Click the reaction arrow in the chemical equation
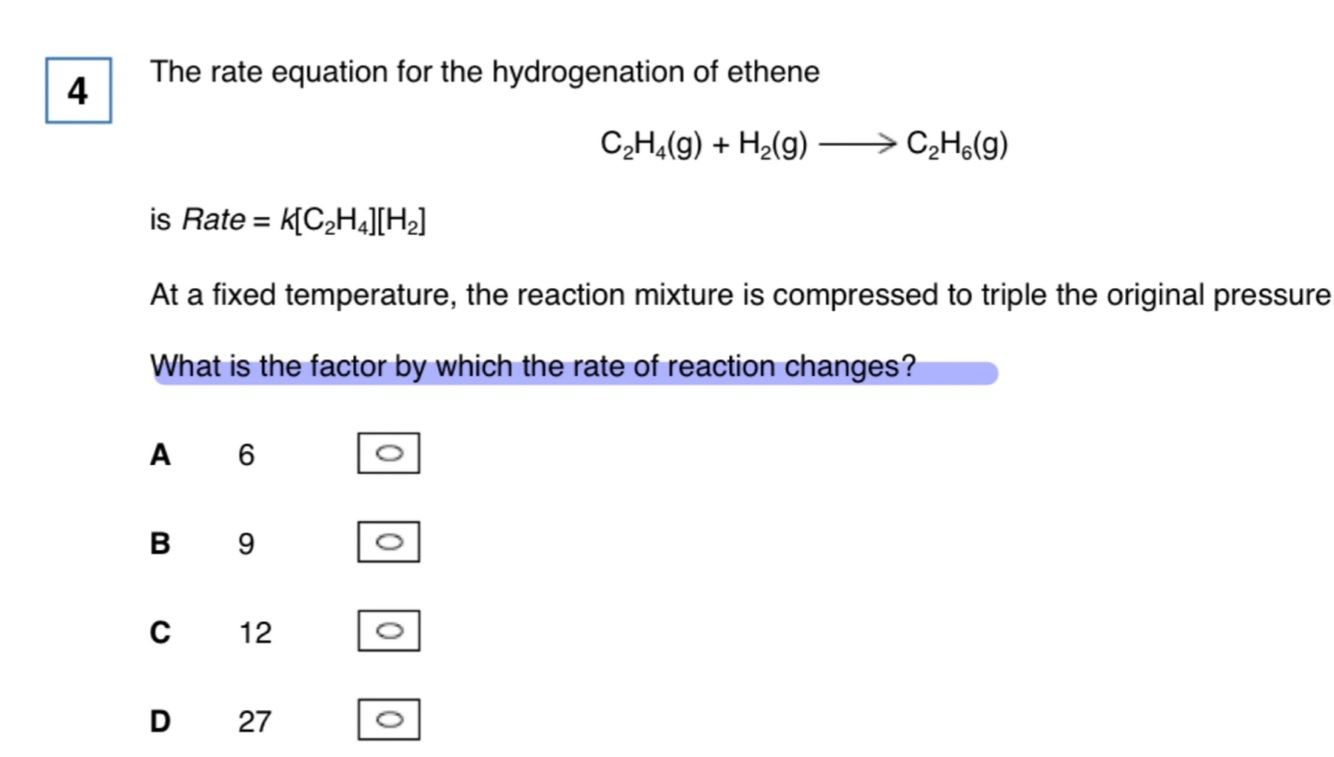 (856, 146)
